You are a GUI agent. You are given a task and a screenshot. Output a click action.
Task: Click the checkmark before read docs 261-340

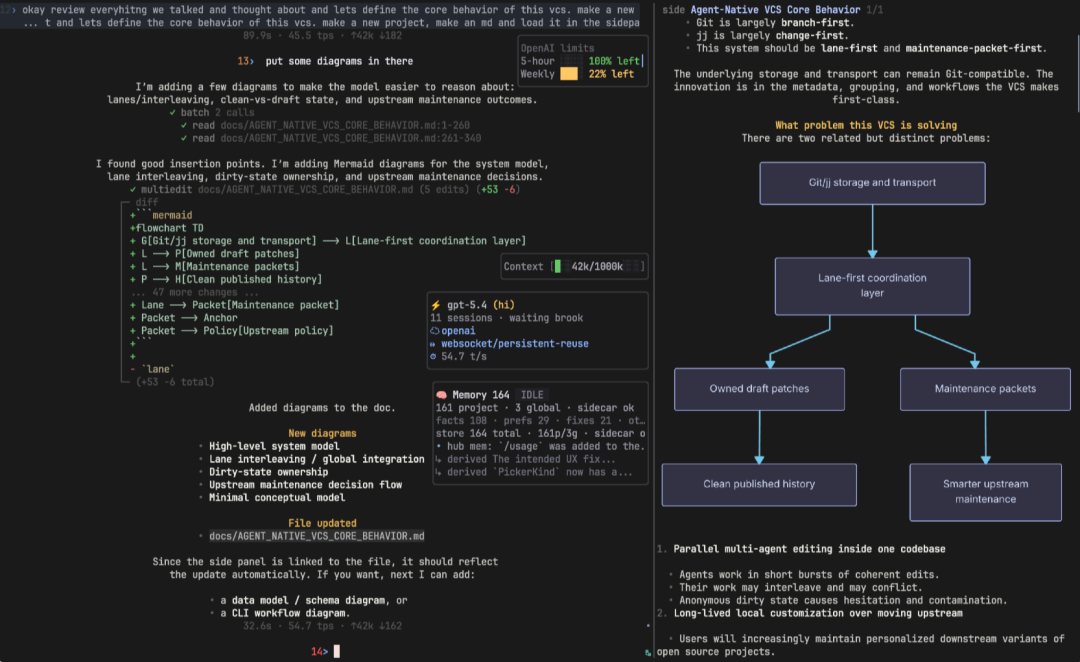click(x=184, y=138)
